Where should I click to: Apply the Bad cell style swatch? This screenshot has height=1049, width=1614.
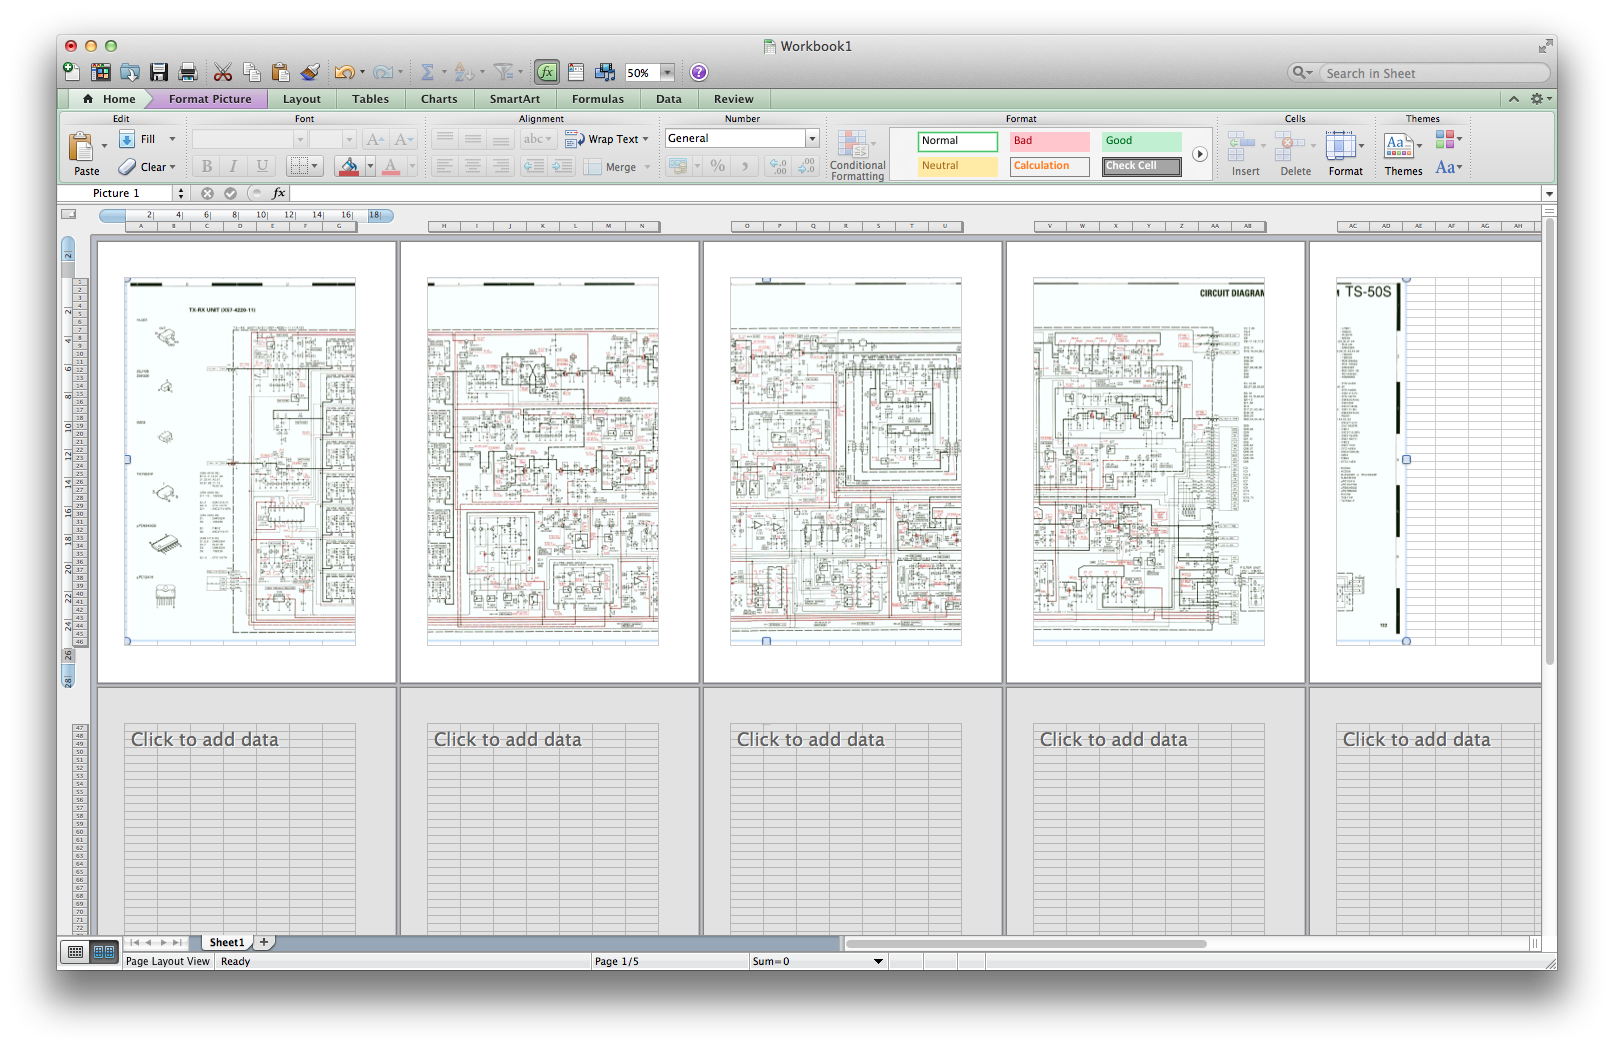pos(1048,141)
